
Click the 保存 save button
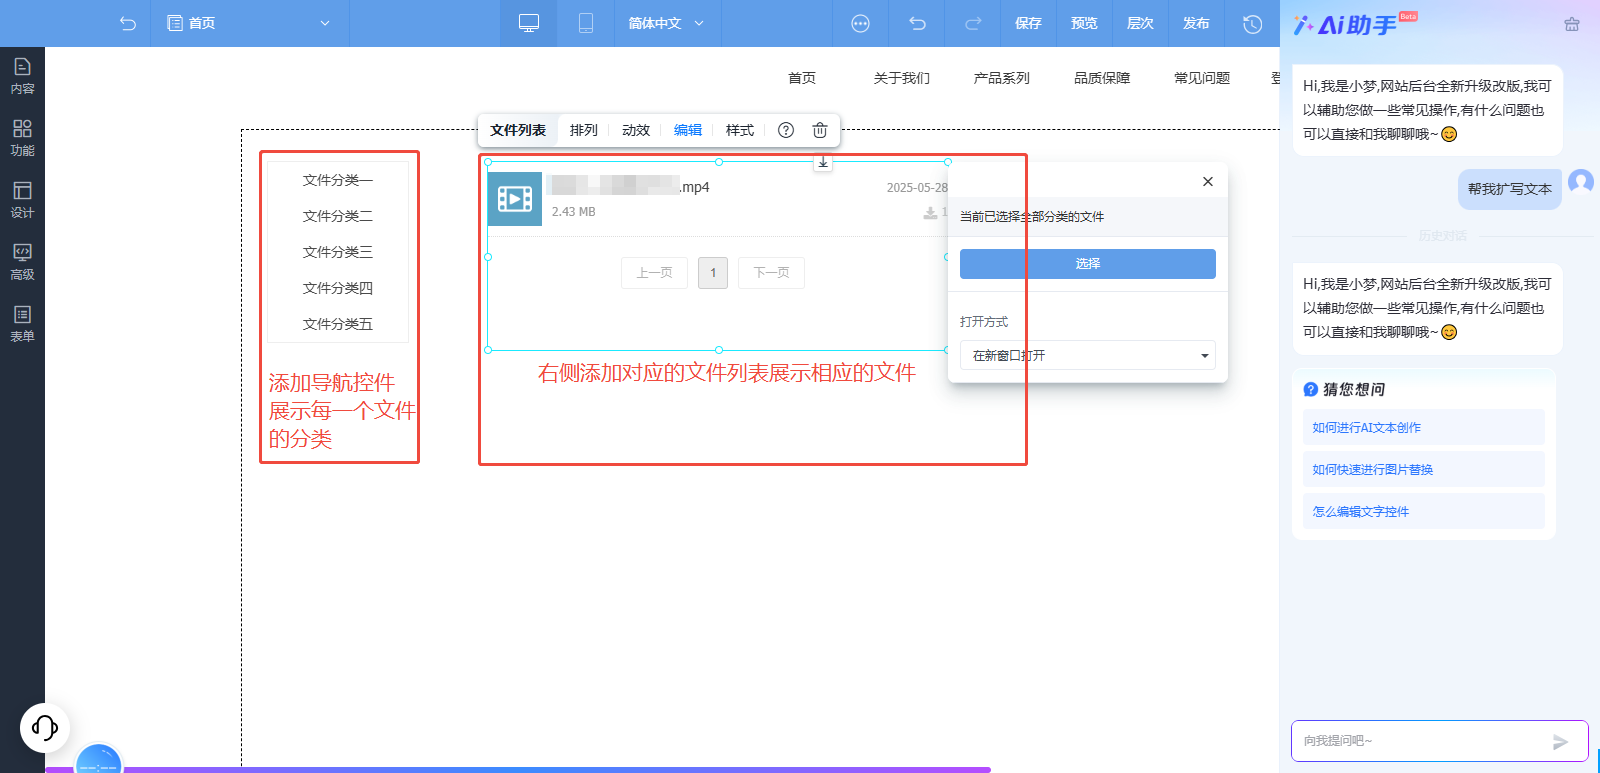coord(1028,23)
